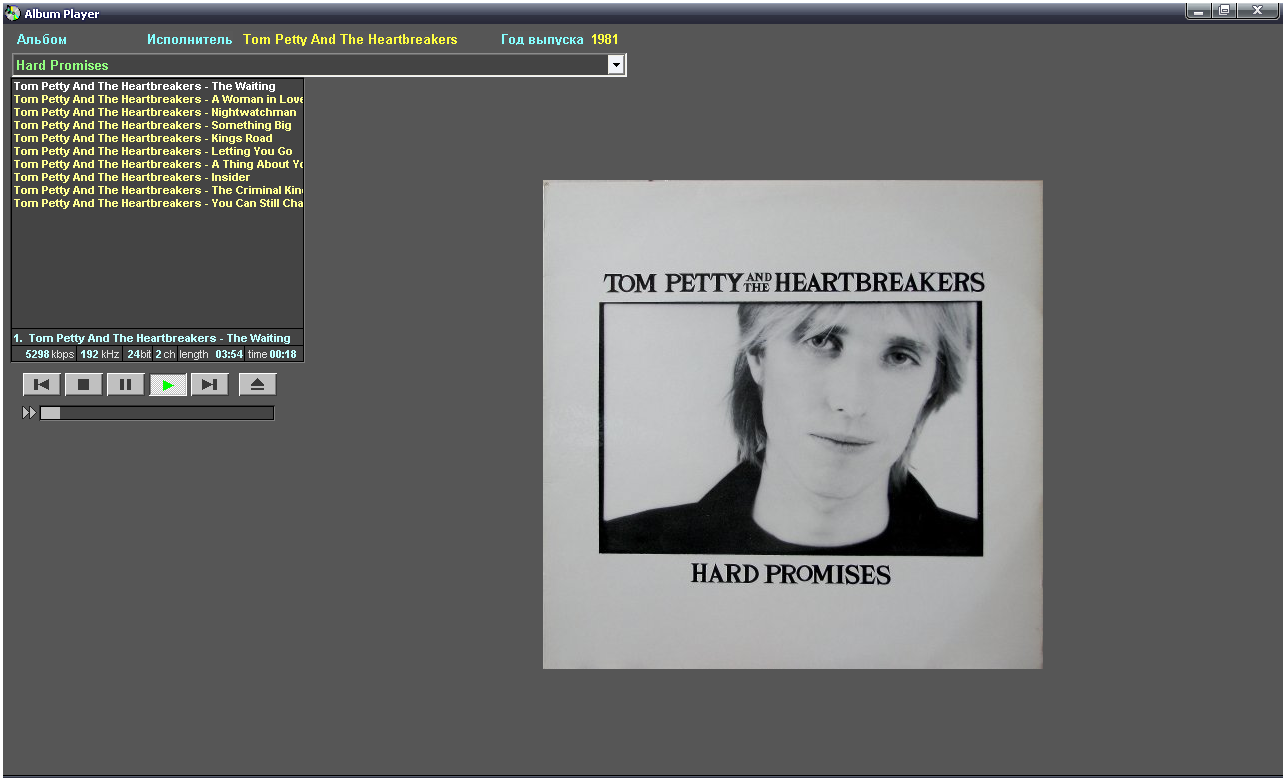Screen dimensions: 1286x778
Task: Select the track A Thing About You
Action: coord(158,164)
